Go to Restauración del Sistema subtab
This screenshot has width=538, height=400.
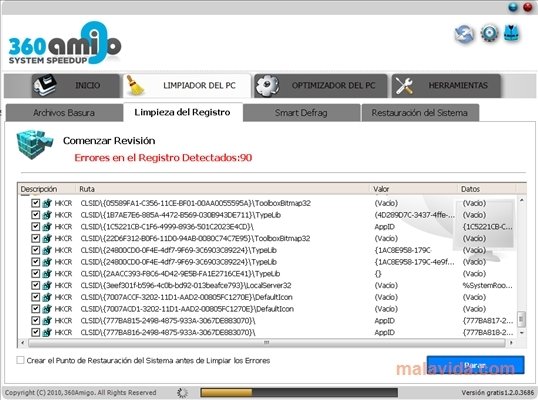click(x=420, y=113)
